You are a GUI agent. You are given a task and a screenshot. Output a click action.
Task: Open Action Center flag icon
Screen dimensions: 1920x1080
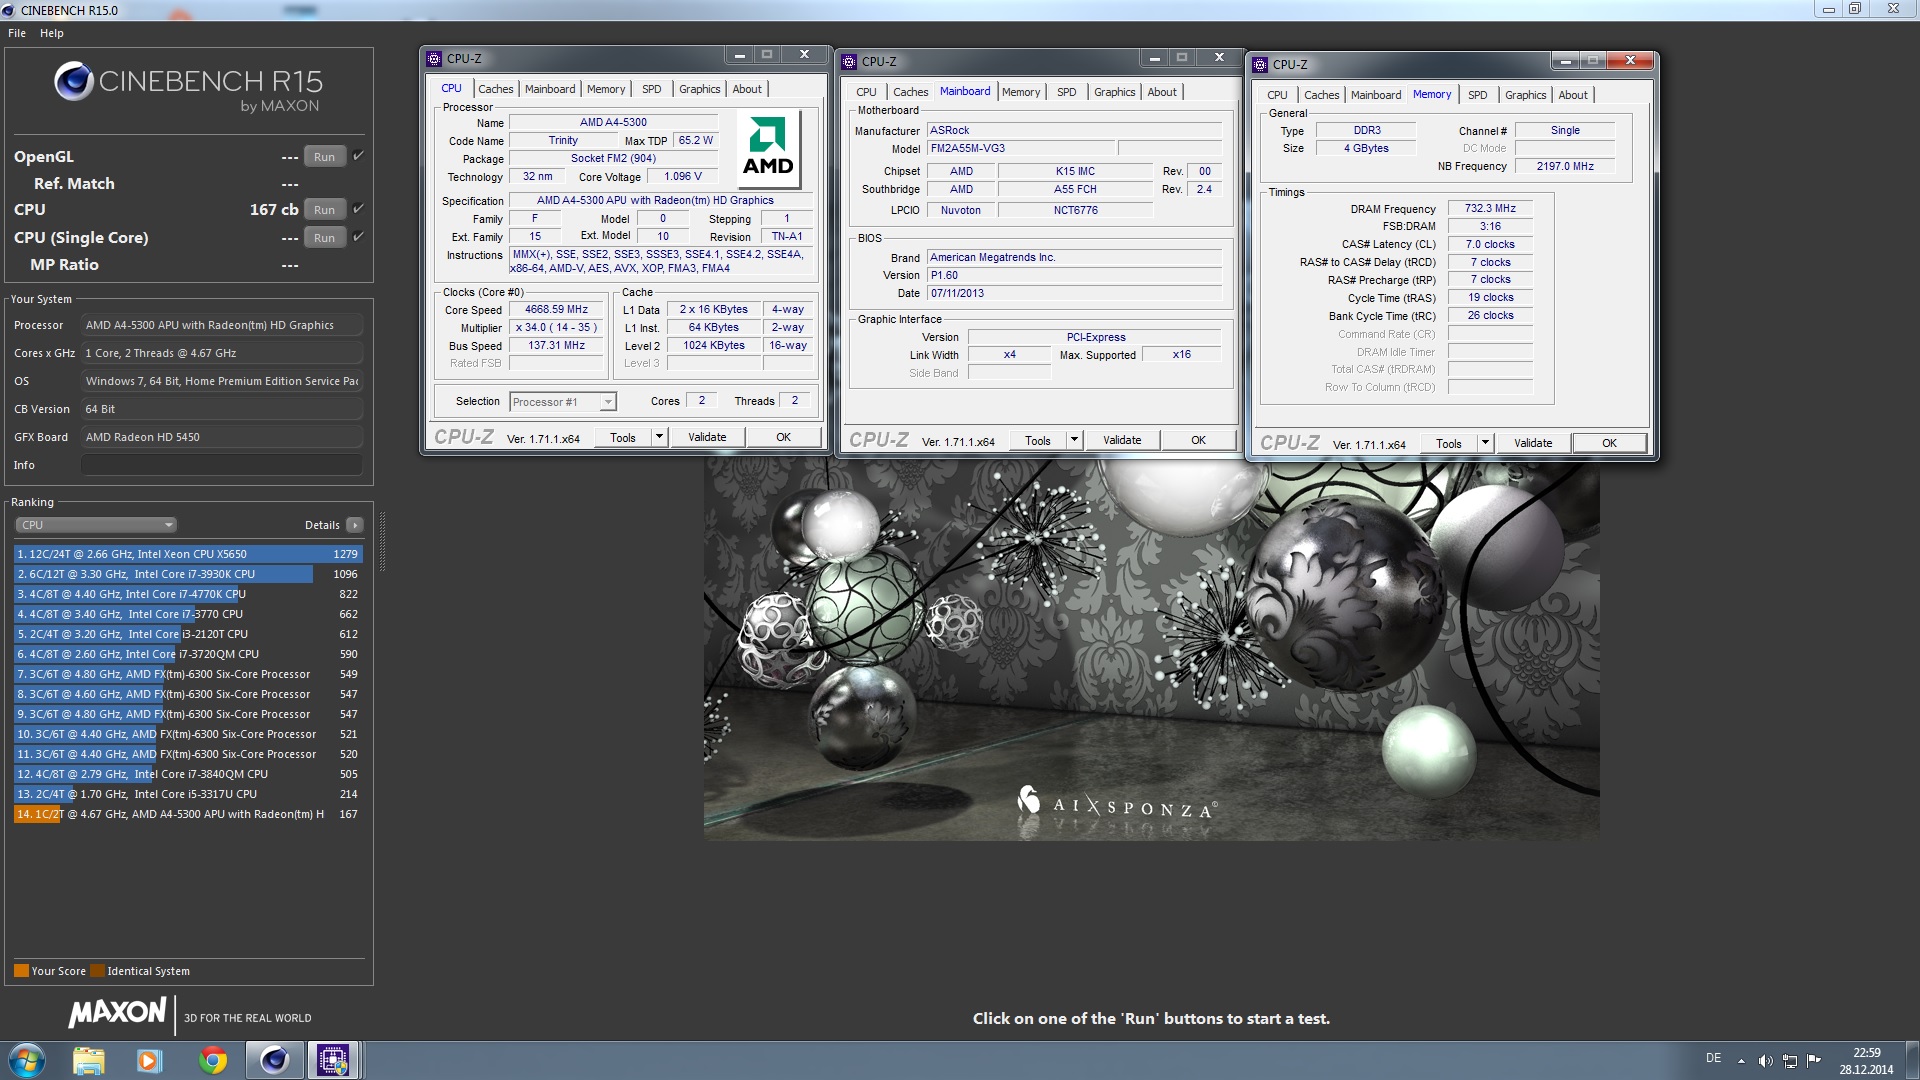pos(1814,1061)
